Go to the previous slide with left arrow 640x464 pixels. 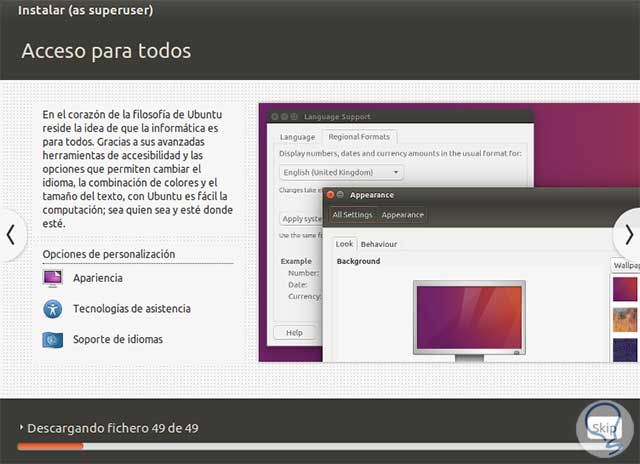coord(11,235)
